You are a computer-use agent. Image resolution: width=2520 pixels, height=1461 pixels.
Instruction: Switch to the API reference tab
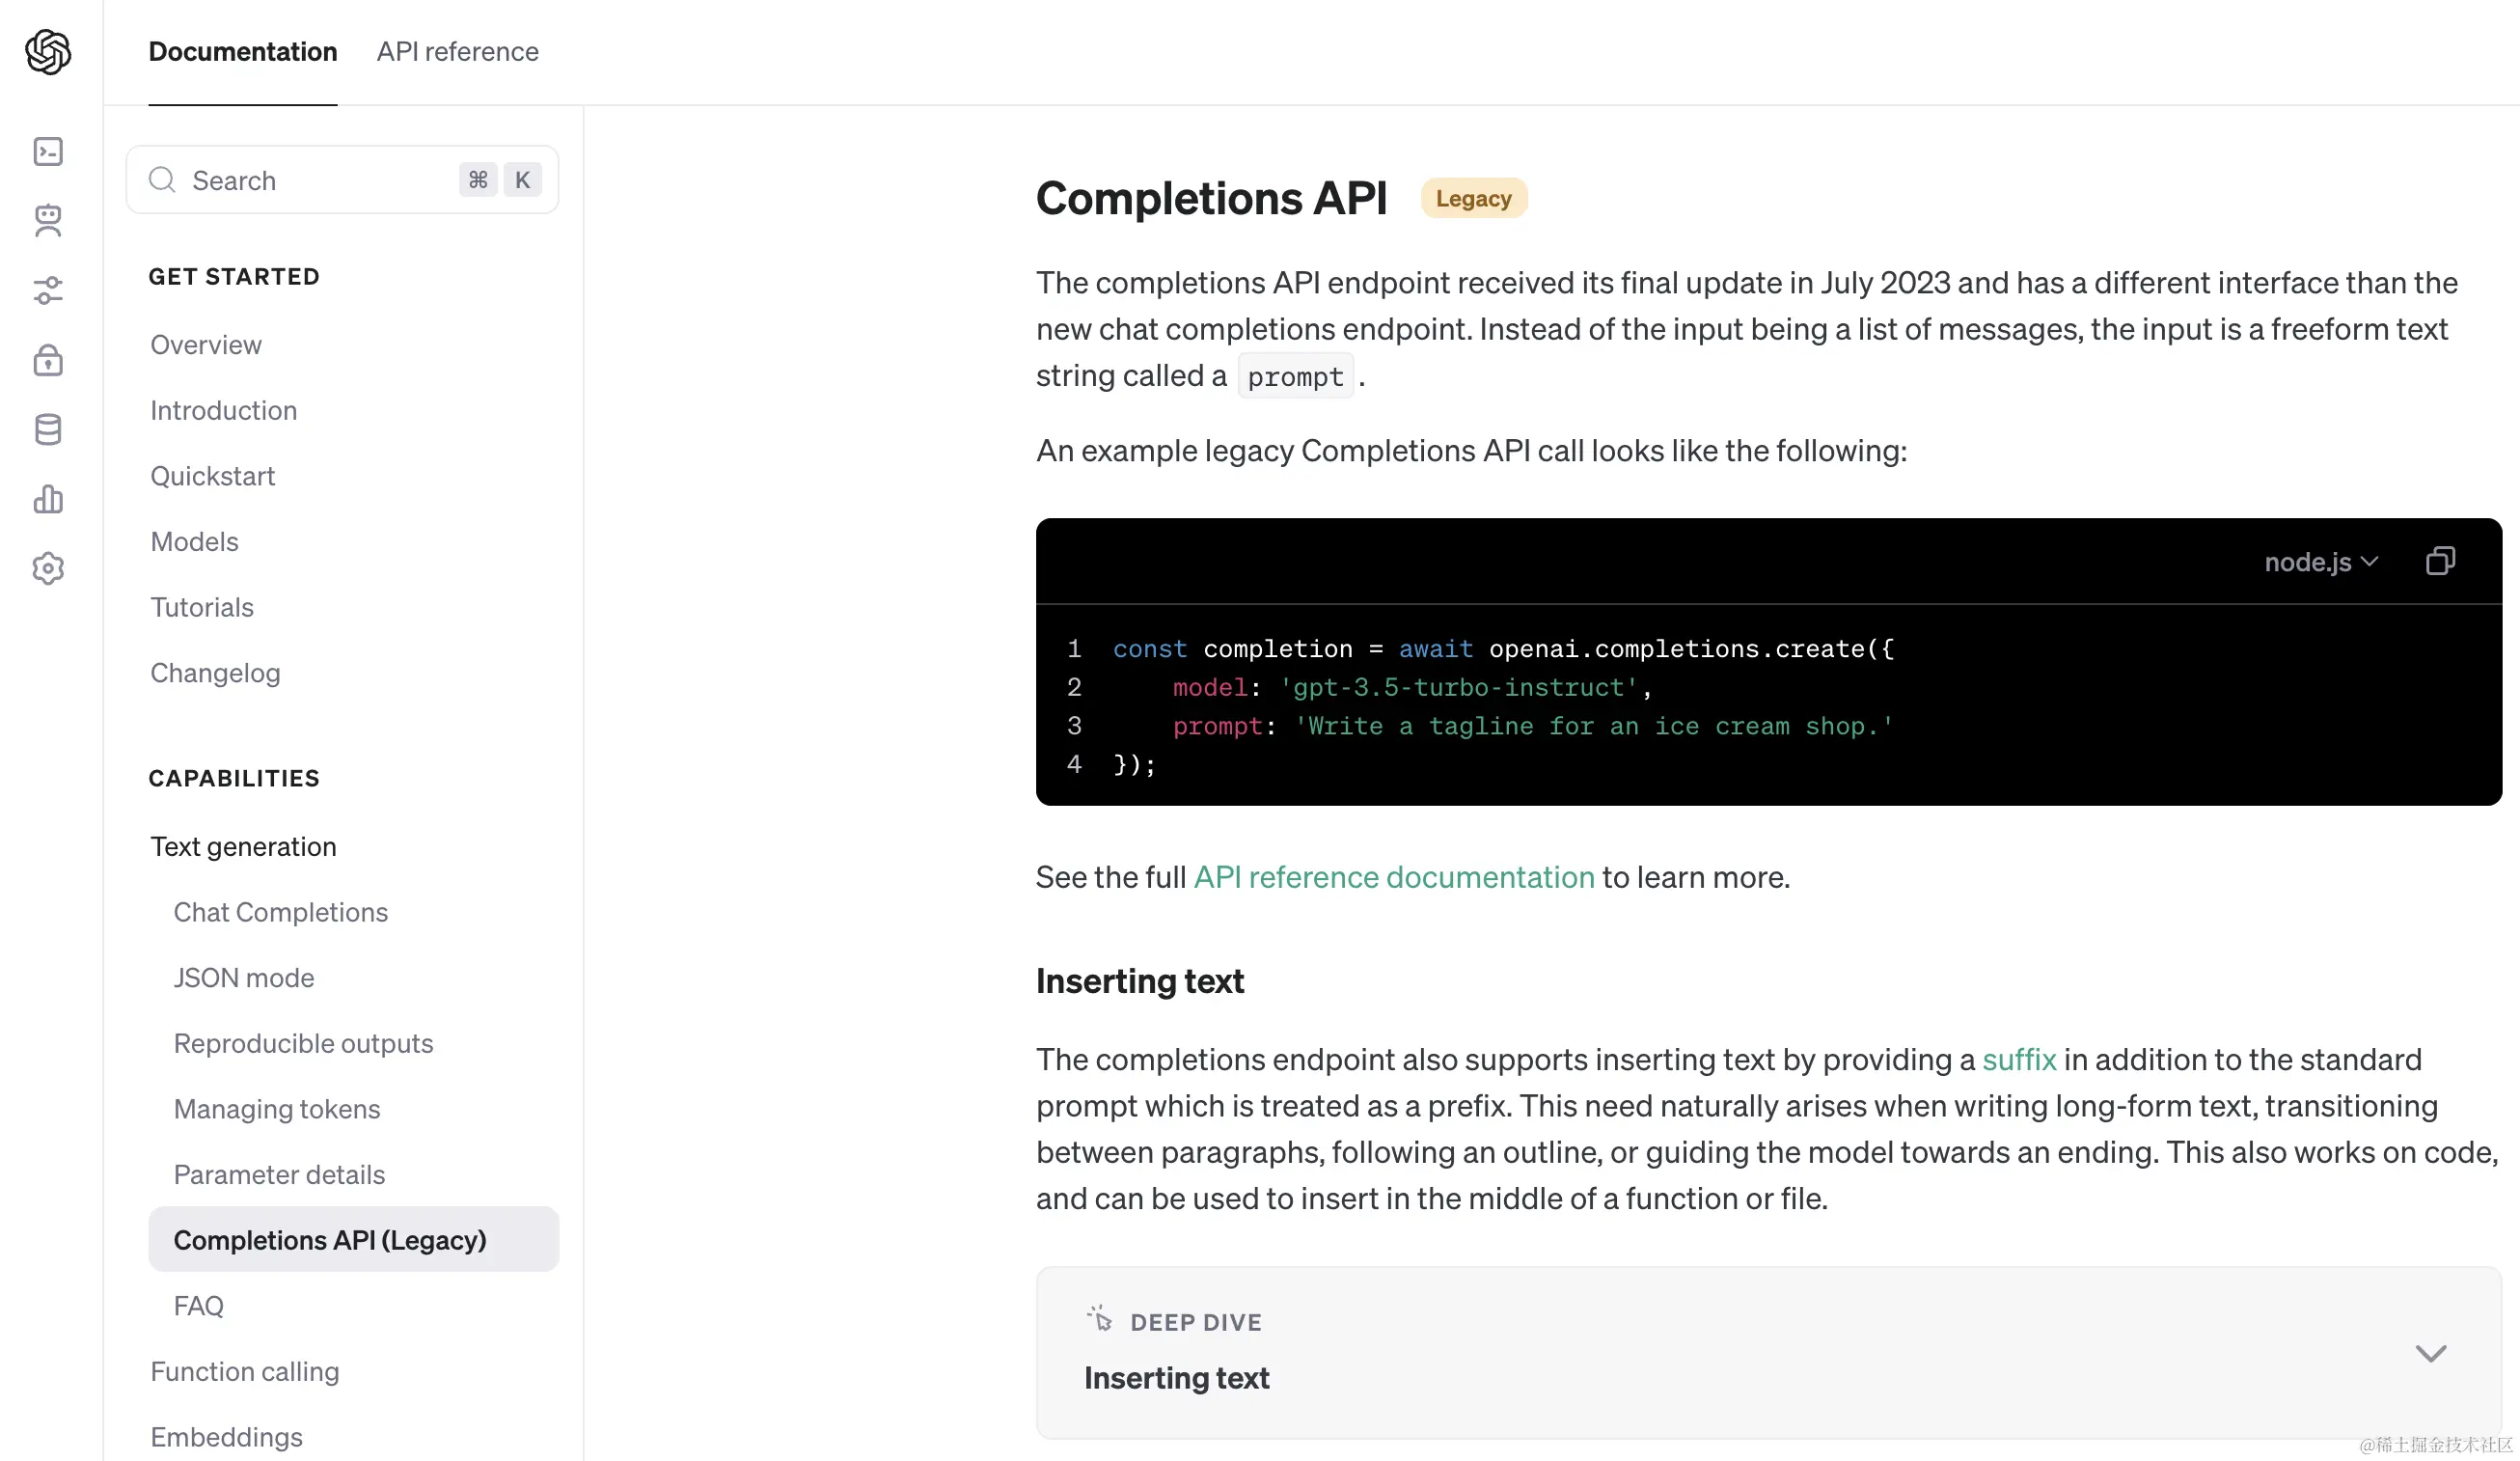[x=457, y=52]
